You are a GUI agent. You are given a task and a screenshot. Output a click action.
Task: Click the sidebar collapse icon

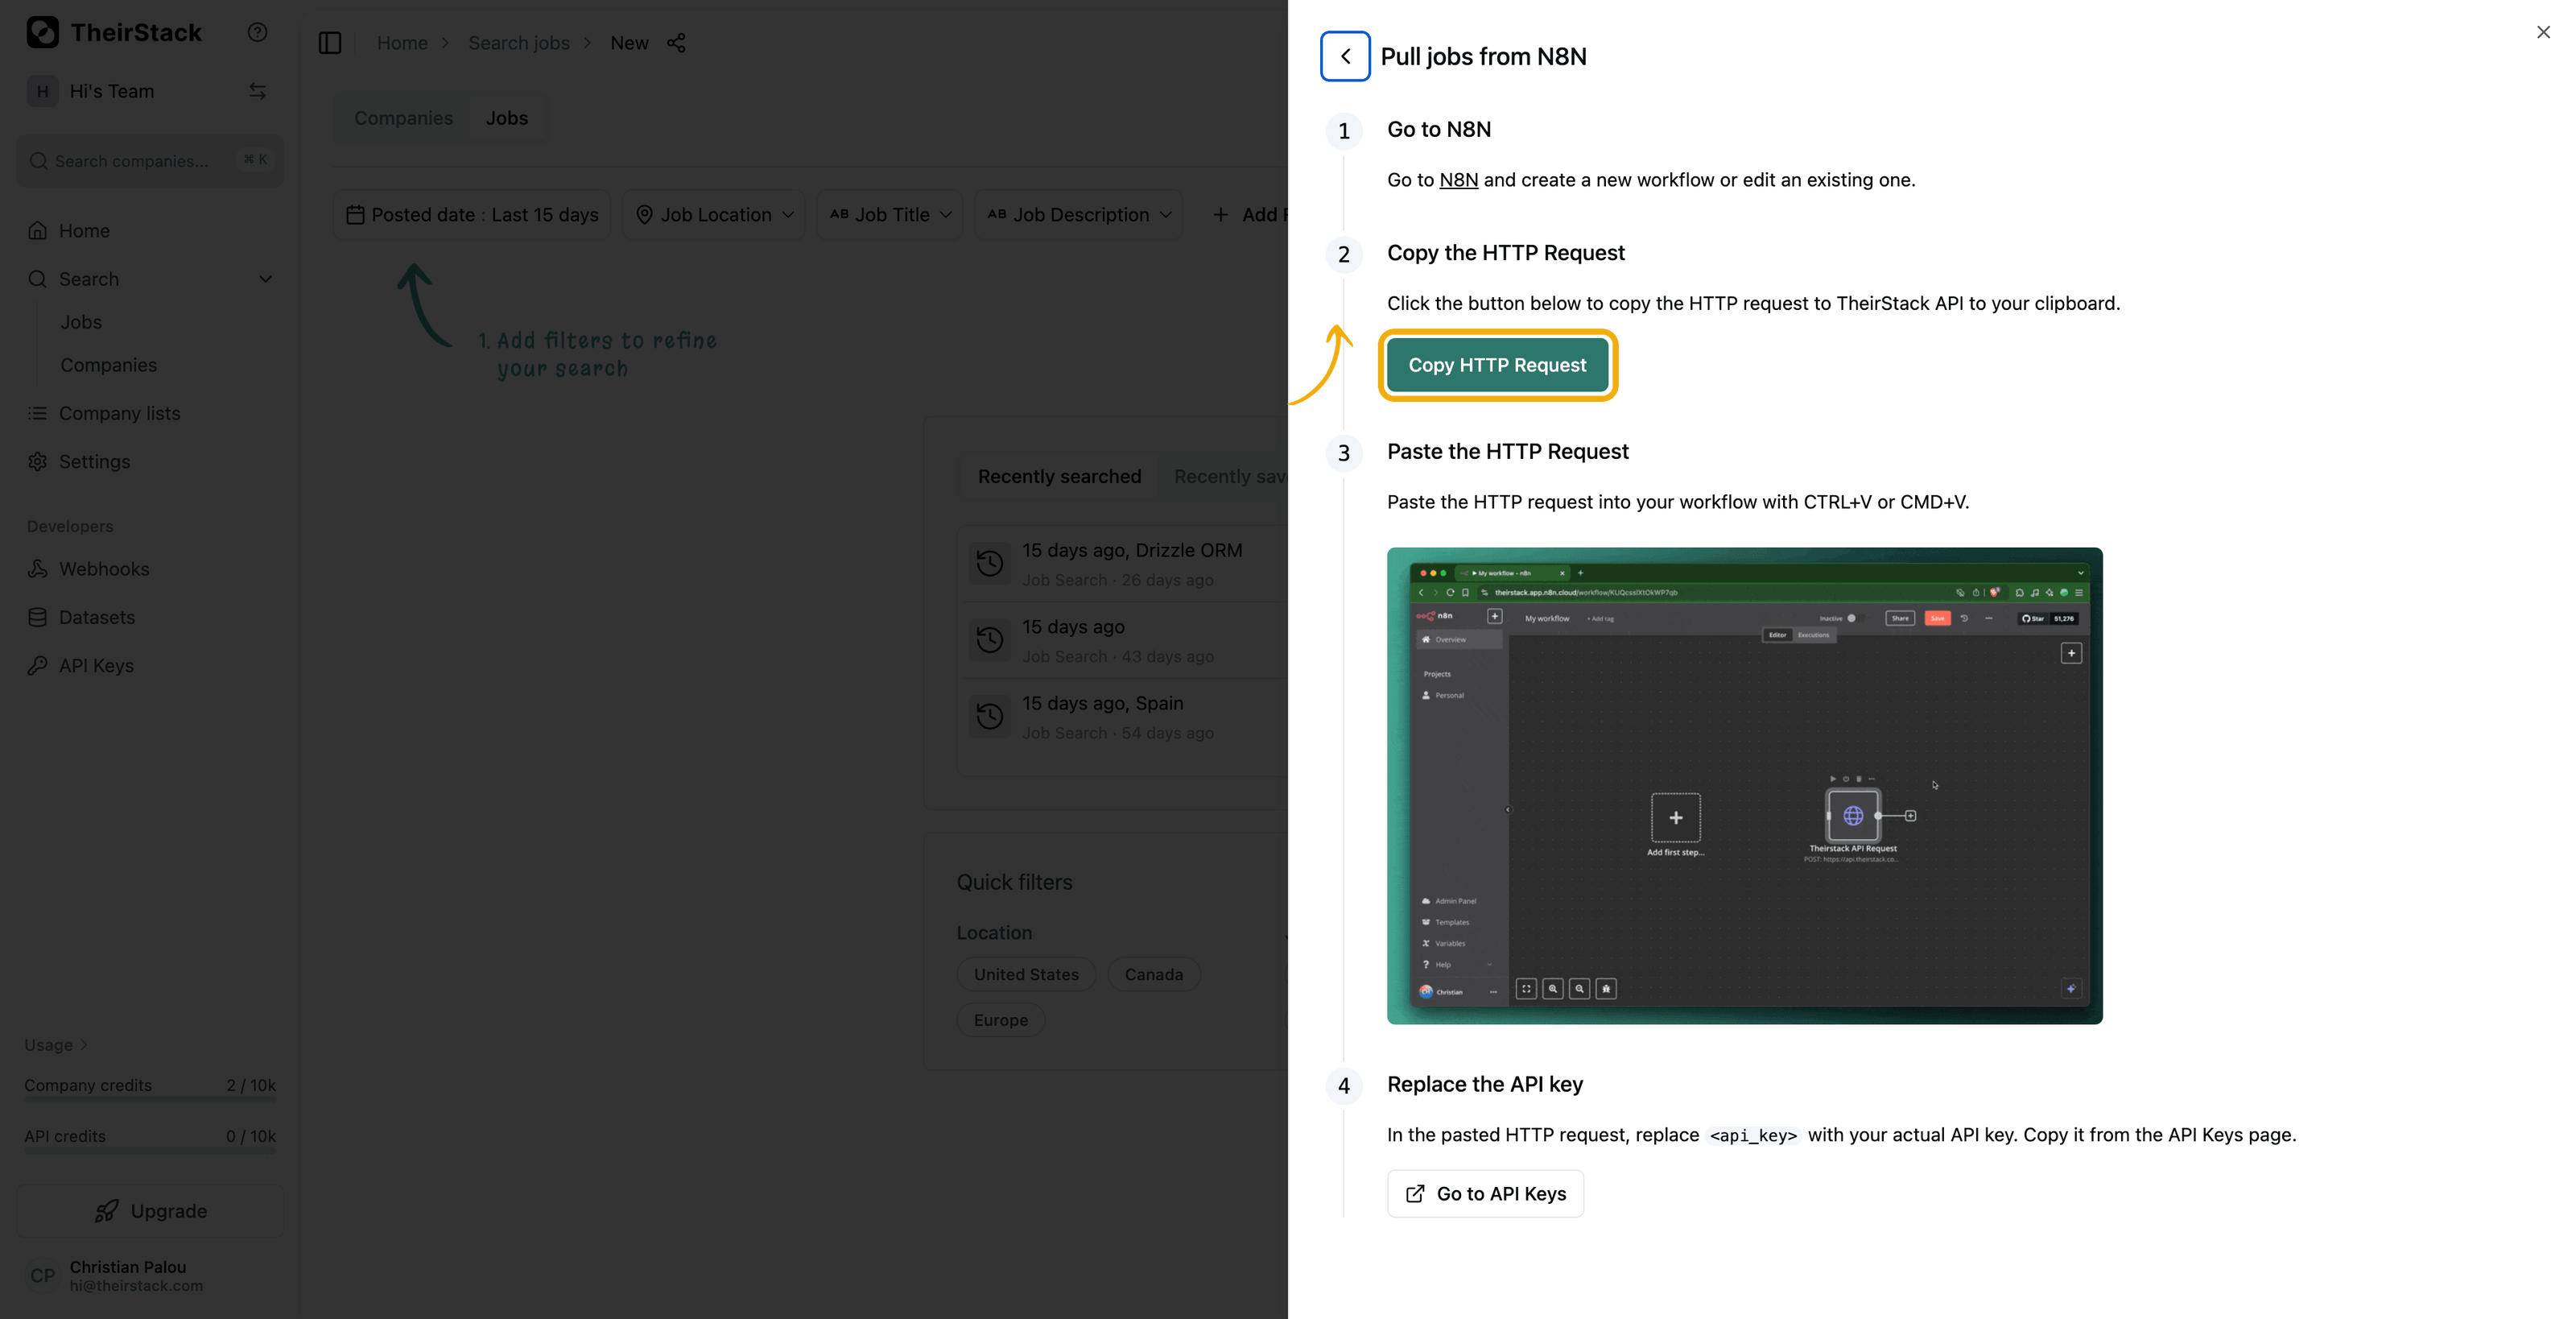pos(330,43)
